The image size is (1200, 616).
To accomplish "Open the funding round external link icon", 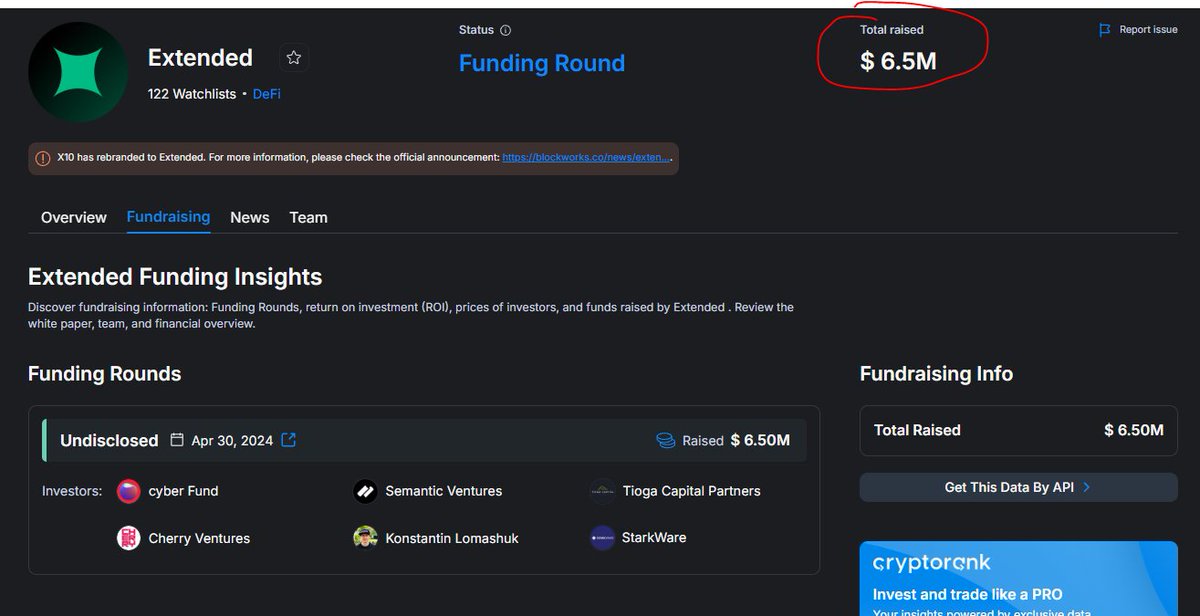I will 289,440.
